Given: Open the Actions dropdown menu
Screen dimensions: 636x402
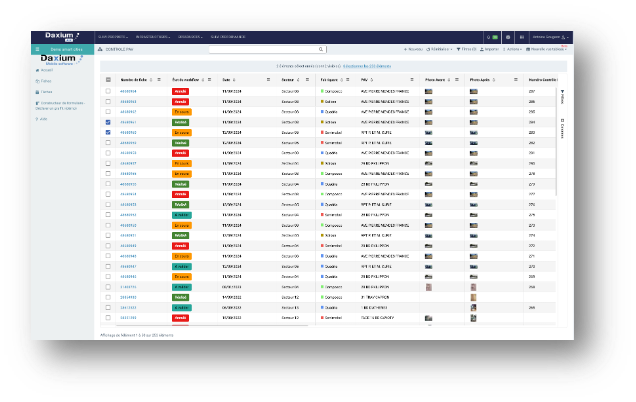Looking at the screenshot, I should [x=513, y=48].
